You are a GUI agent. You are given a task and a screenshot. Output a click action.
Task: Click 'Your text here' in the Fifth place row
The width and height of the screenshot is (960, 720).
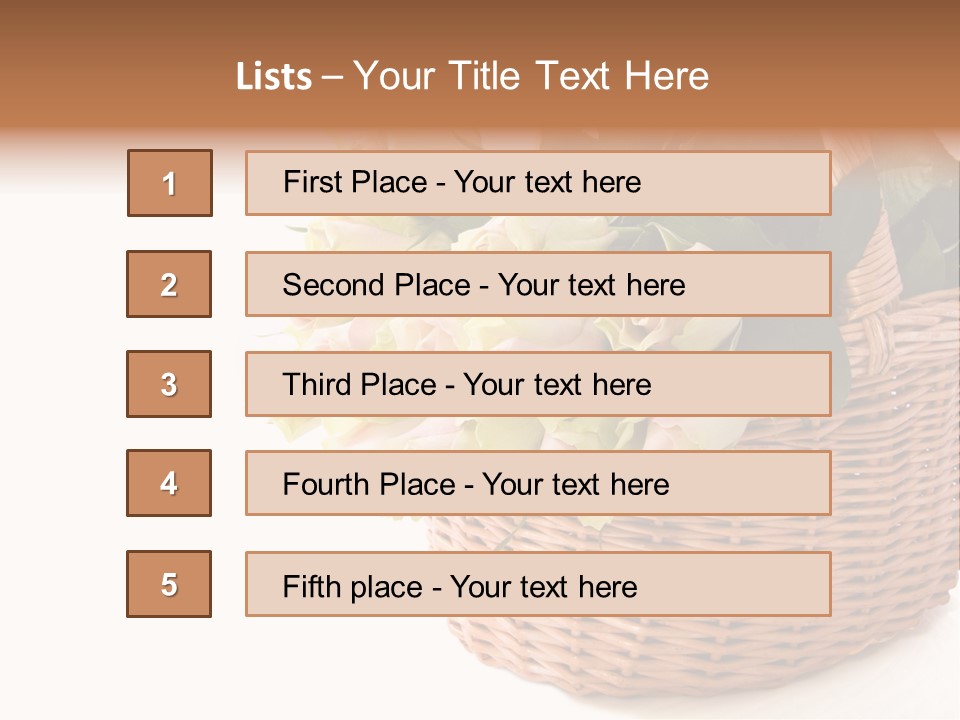pos(543,586)
